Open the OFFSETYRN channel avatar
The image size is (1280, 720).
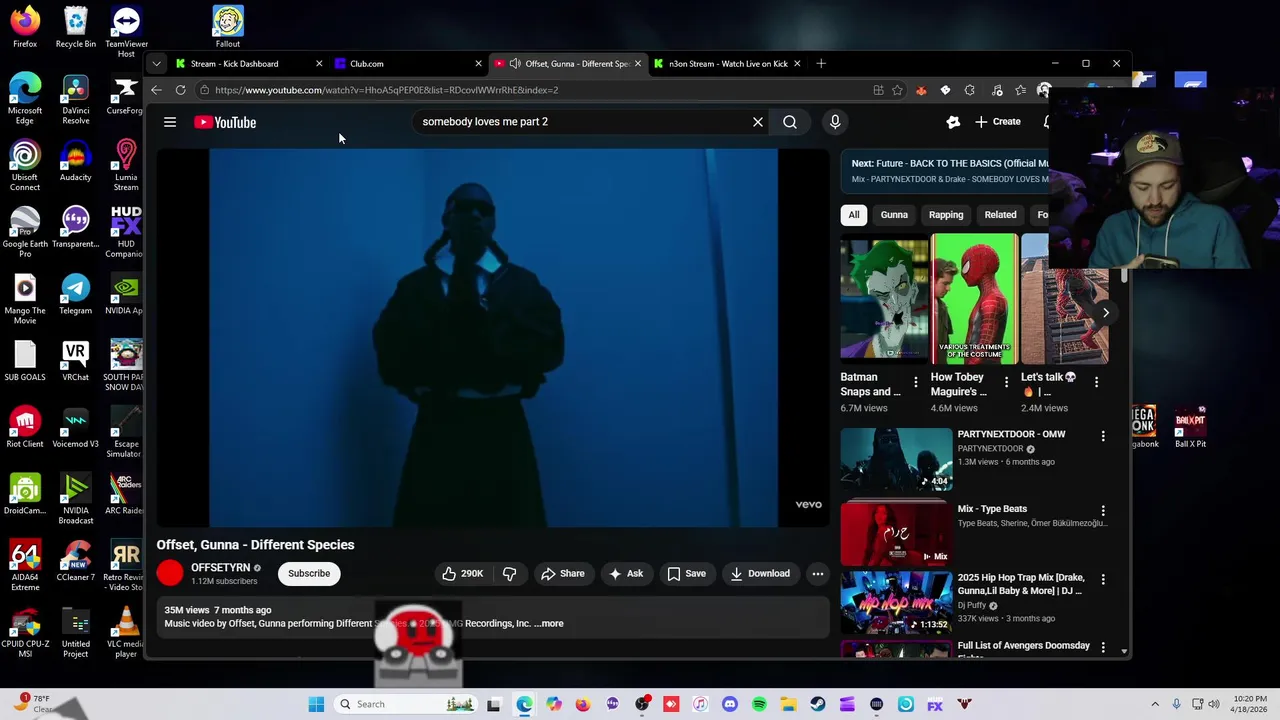tap(170, 573)
